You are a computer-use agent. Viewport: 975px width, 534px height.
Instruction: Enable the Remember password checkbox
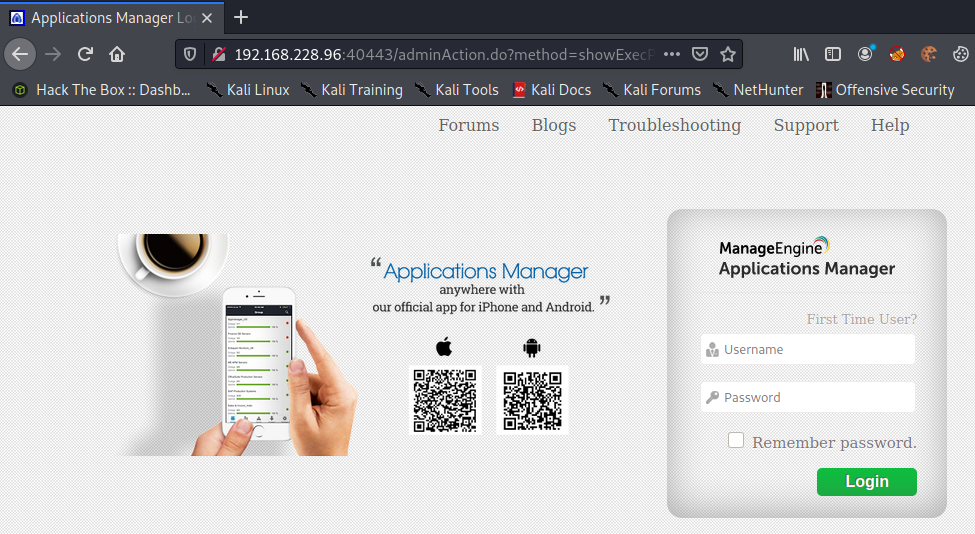point(736,440)
